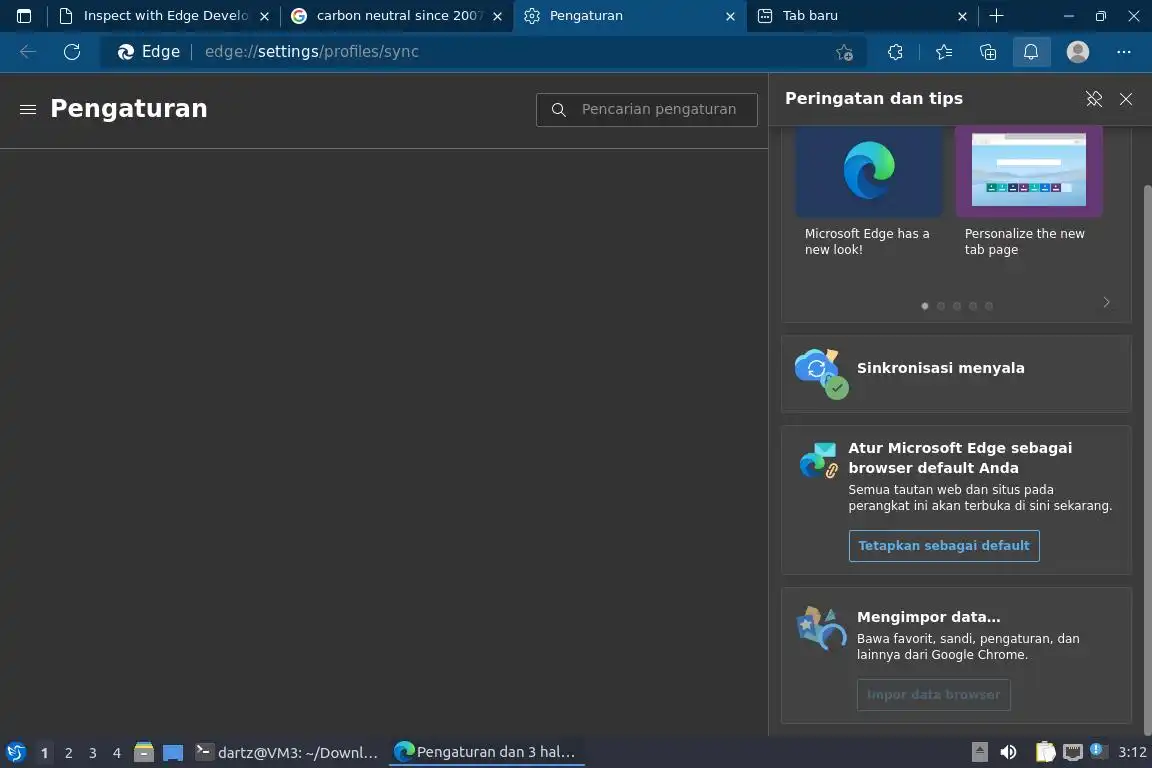Image resolution: width=1152 pixels, height=768 pixels.
Task: Open the Sinkronisasi menyala notification
Action: tap(956, 374)
